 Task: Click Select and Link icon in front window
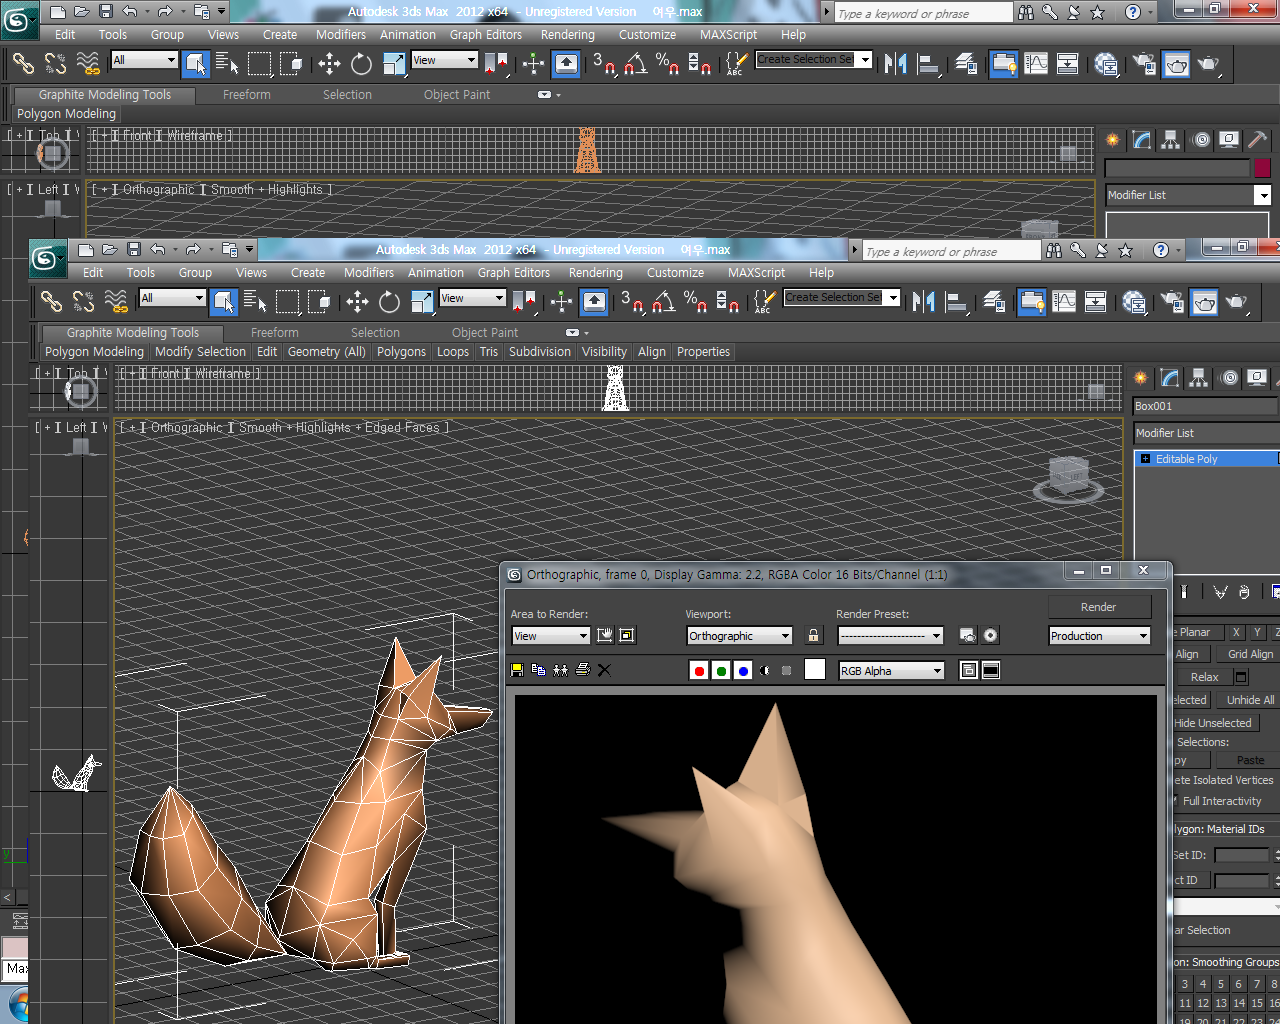(x=51, y=301)
